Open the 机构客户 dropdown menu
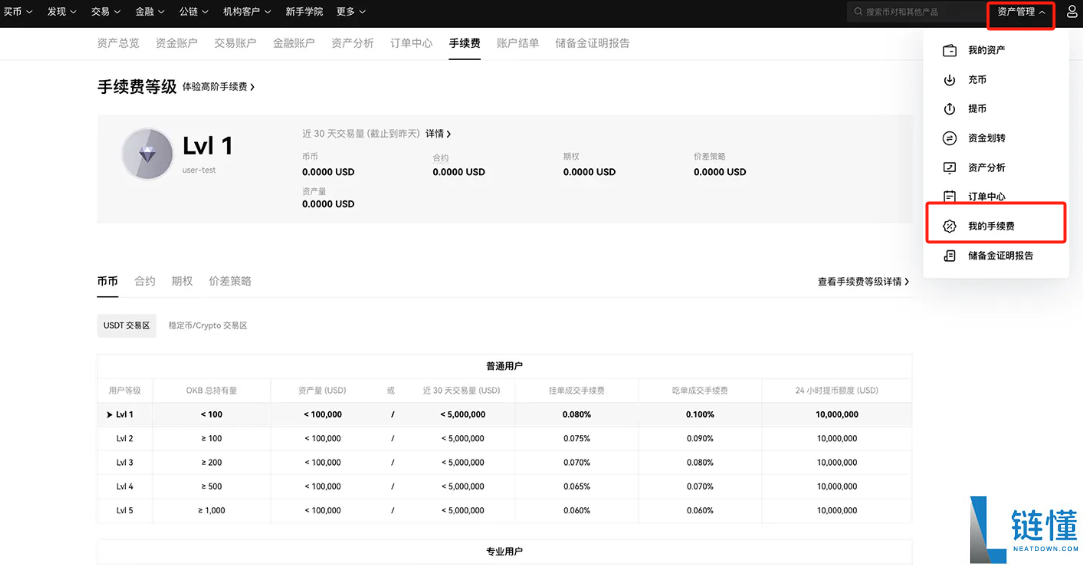 (x=247, y=12)
